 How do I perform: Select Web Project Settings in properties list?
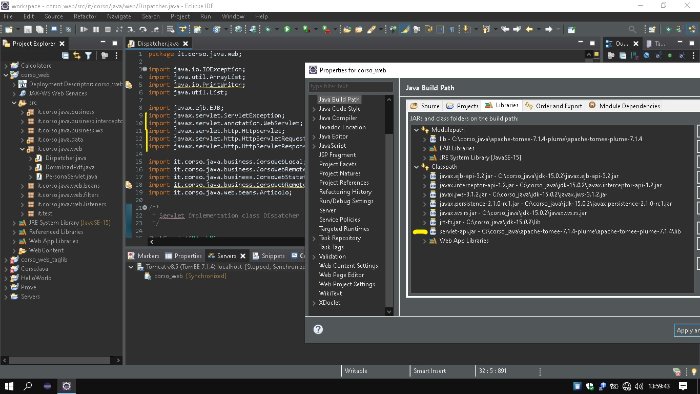[x=347, y=284]
